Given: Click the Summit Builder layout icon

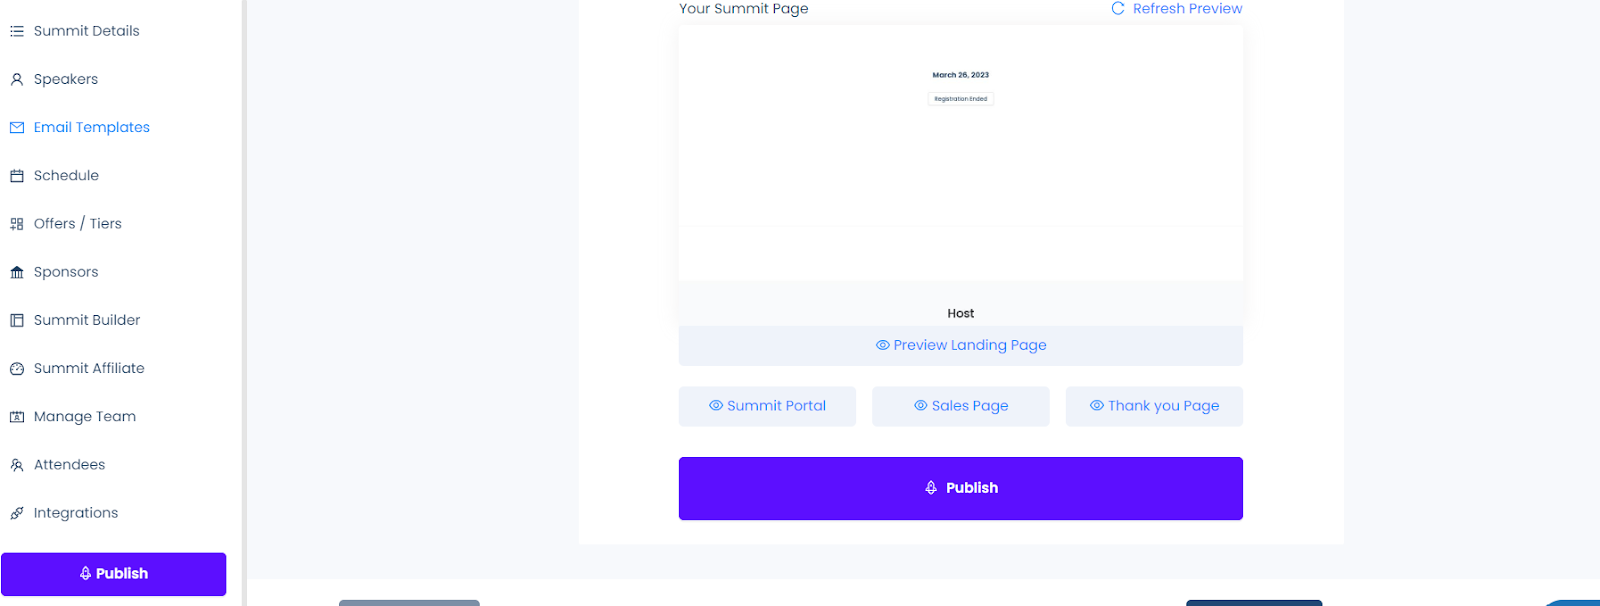Looking at the screenshot, I should pos(17,320).
